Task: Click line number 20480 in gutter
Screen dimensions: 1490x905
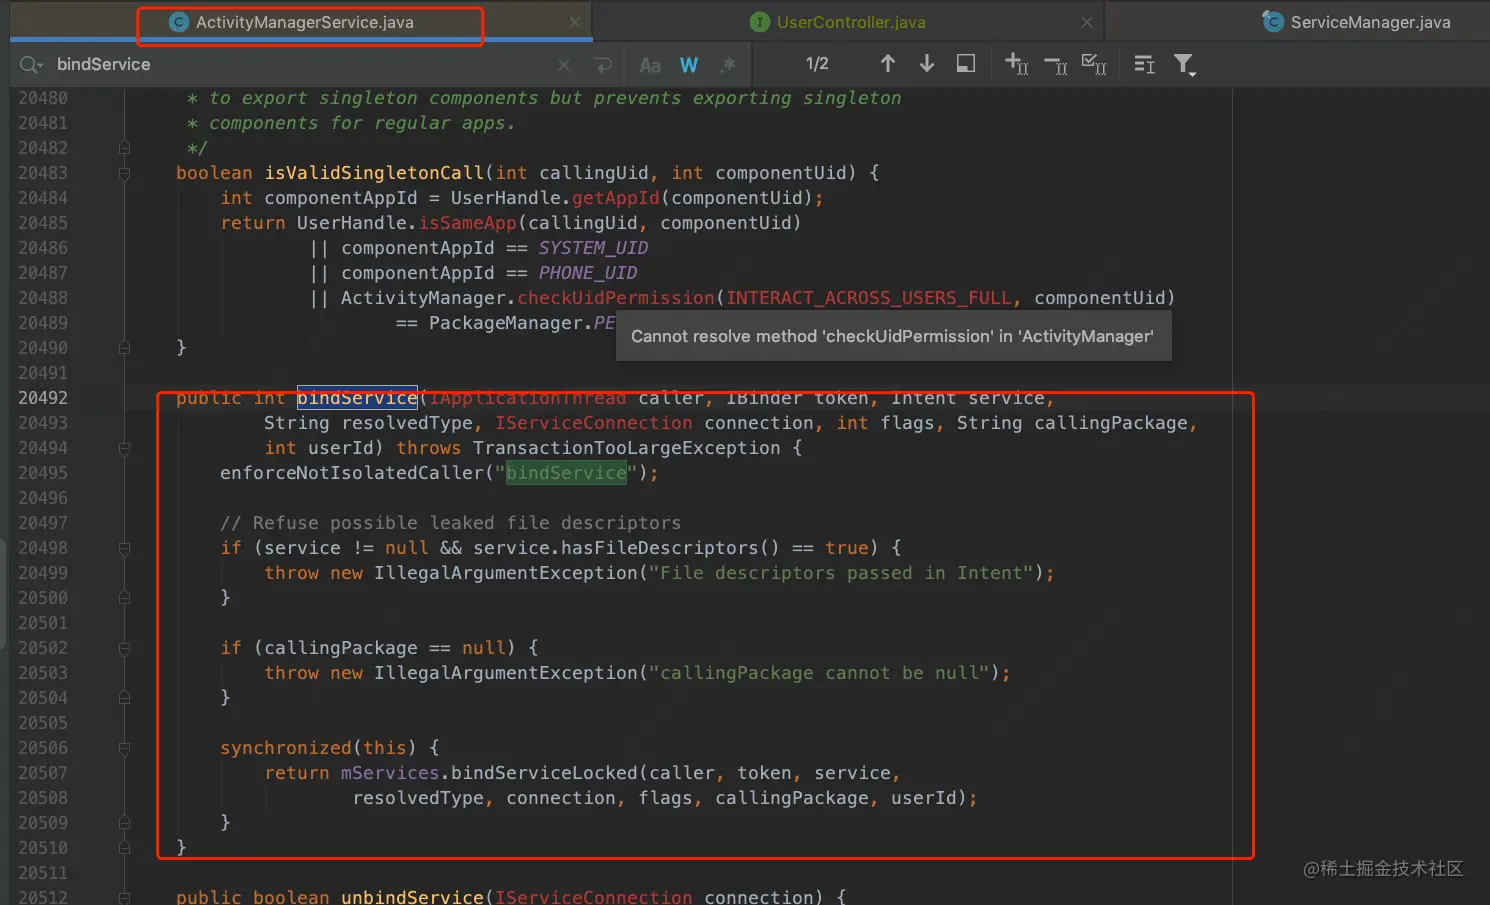Action: tap(43, 98)
